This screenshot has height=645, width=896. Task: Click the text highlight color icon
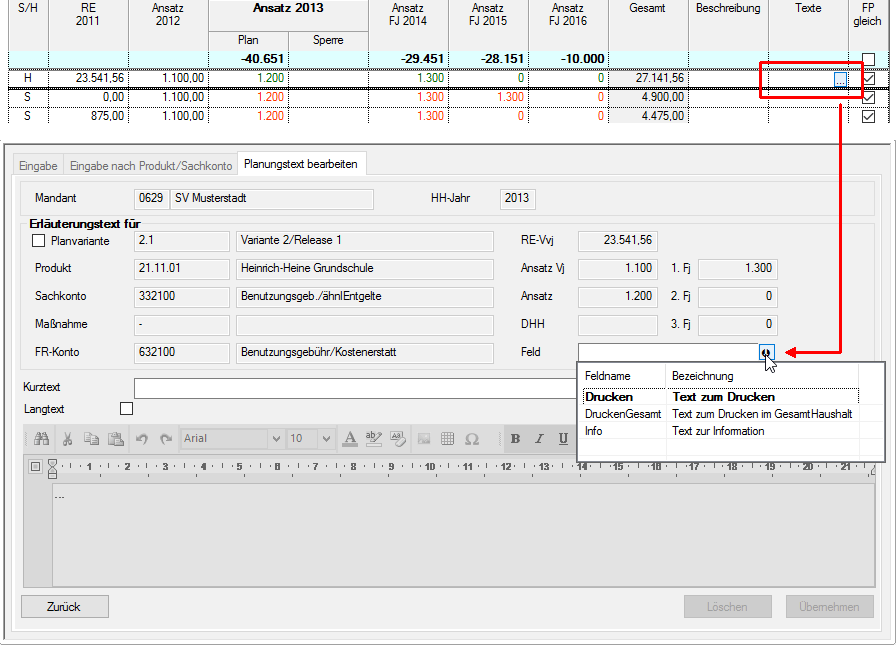(373, 439)
